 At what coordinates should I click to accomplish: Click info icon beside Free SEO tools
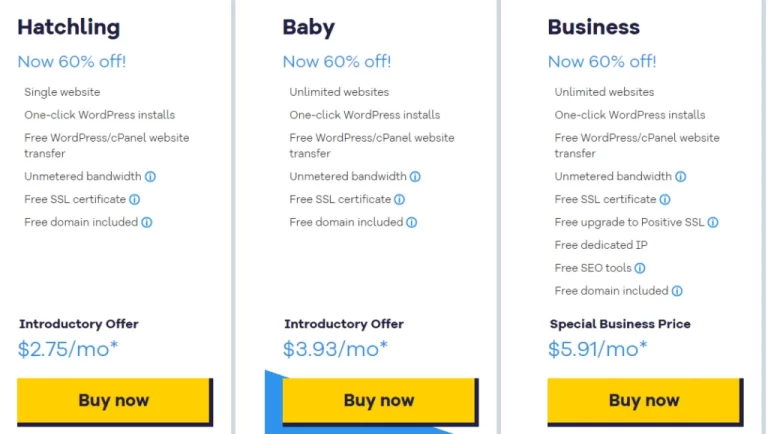point(640,268)
